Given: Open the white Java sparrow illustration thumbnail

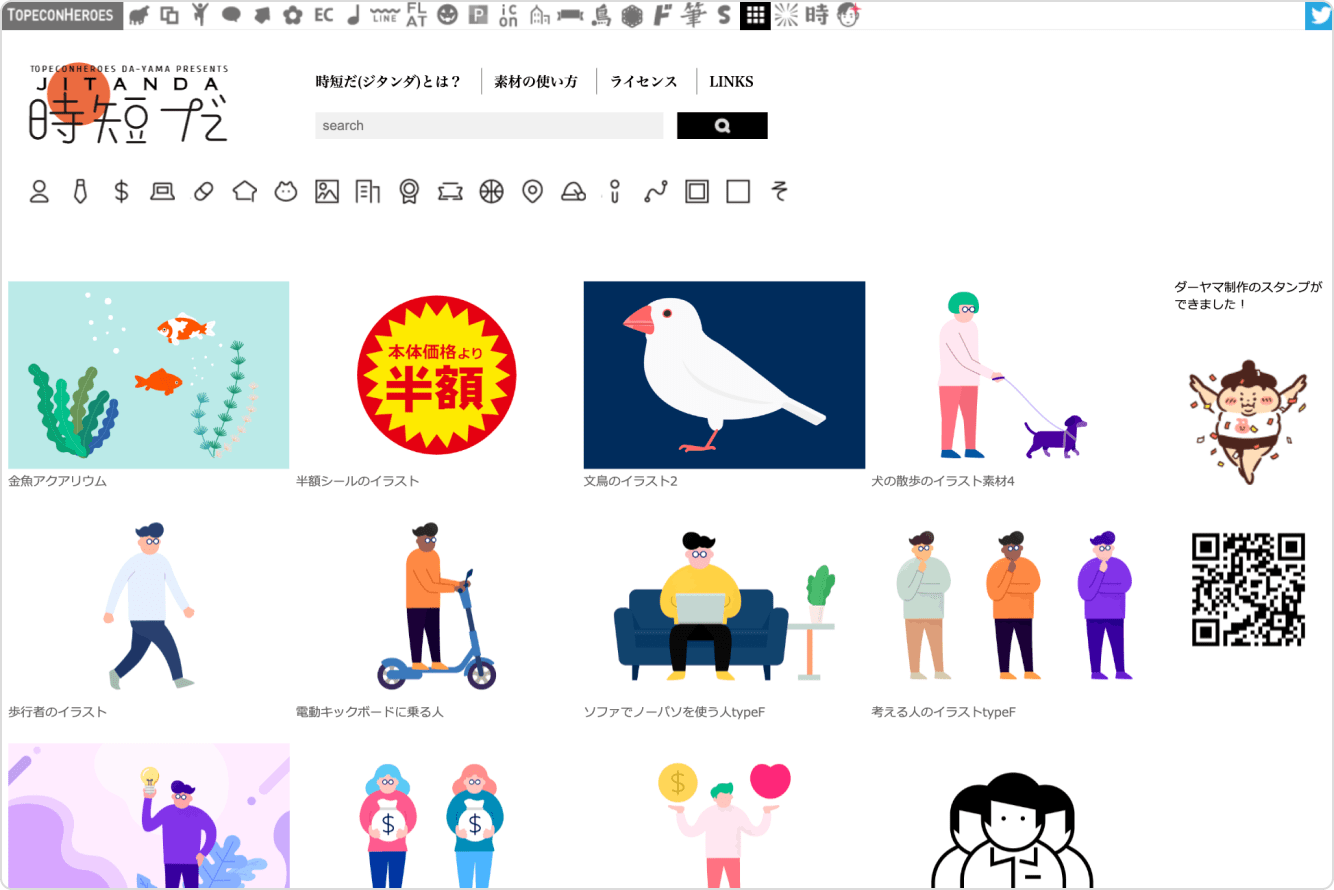Looking at the screenshot, I should 724,375.
